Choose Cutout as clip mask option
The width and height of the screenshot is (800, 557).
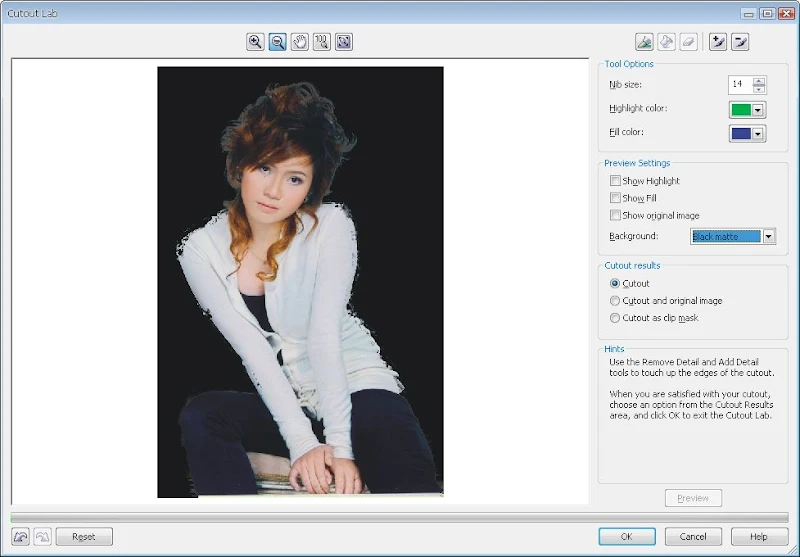tap(615, 318)
